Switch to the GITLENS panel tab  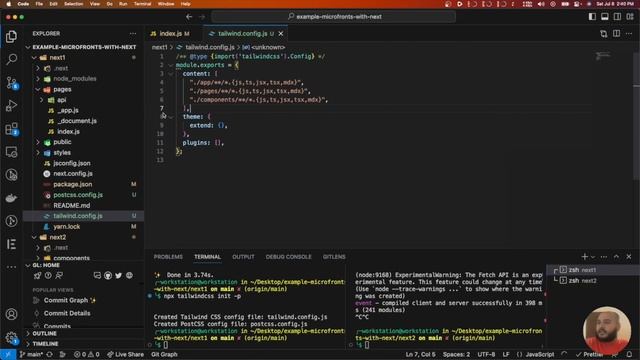(334, 257)
